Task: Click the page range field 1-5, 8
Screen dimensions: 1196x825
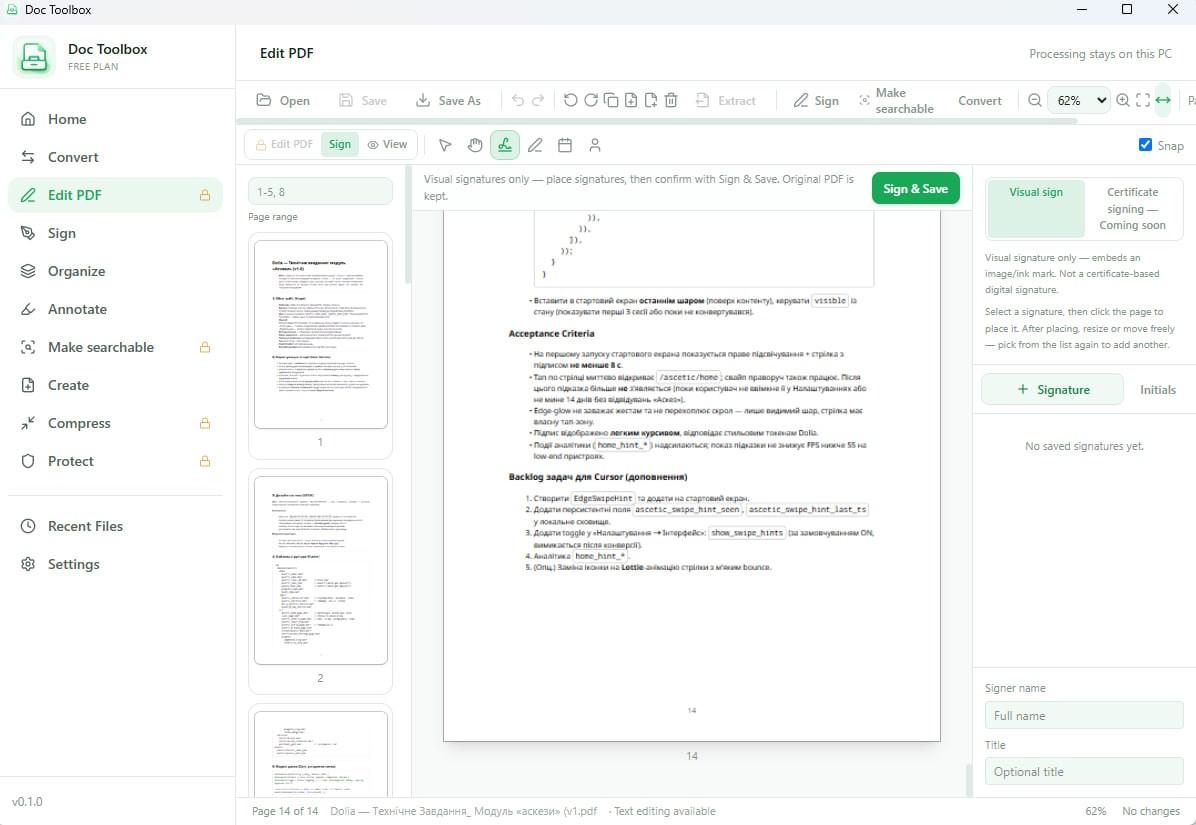Action: tap(320, 192)
